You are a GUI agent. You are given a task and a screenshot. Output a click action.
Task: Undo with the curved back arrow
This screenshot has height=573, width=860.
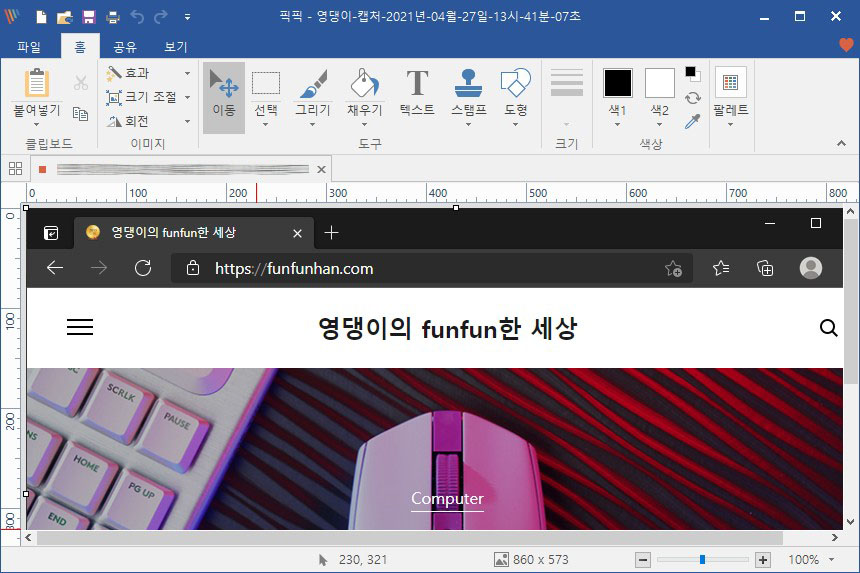coord(137,17)
